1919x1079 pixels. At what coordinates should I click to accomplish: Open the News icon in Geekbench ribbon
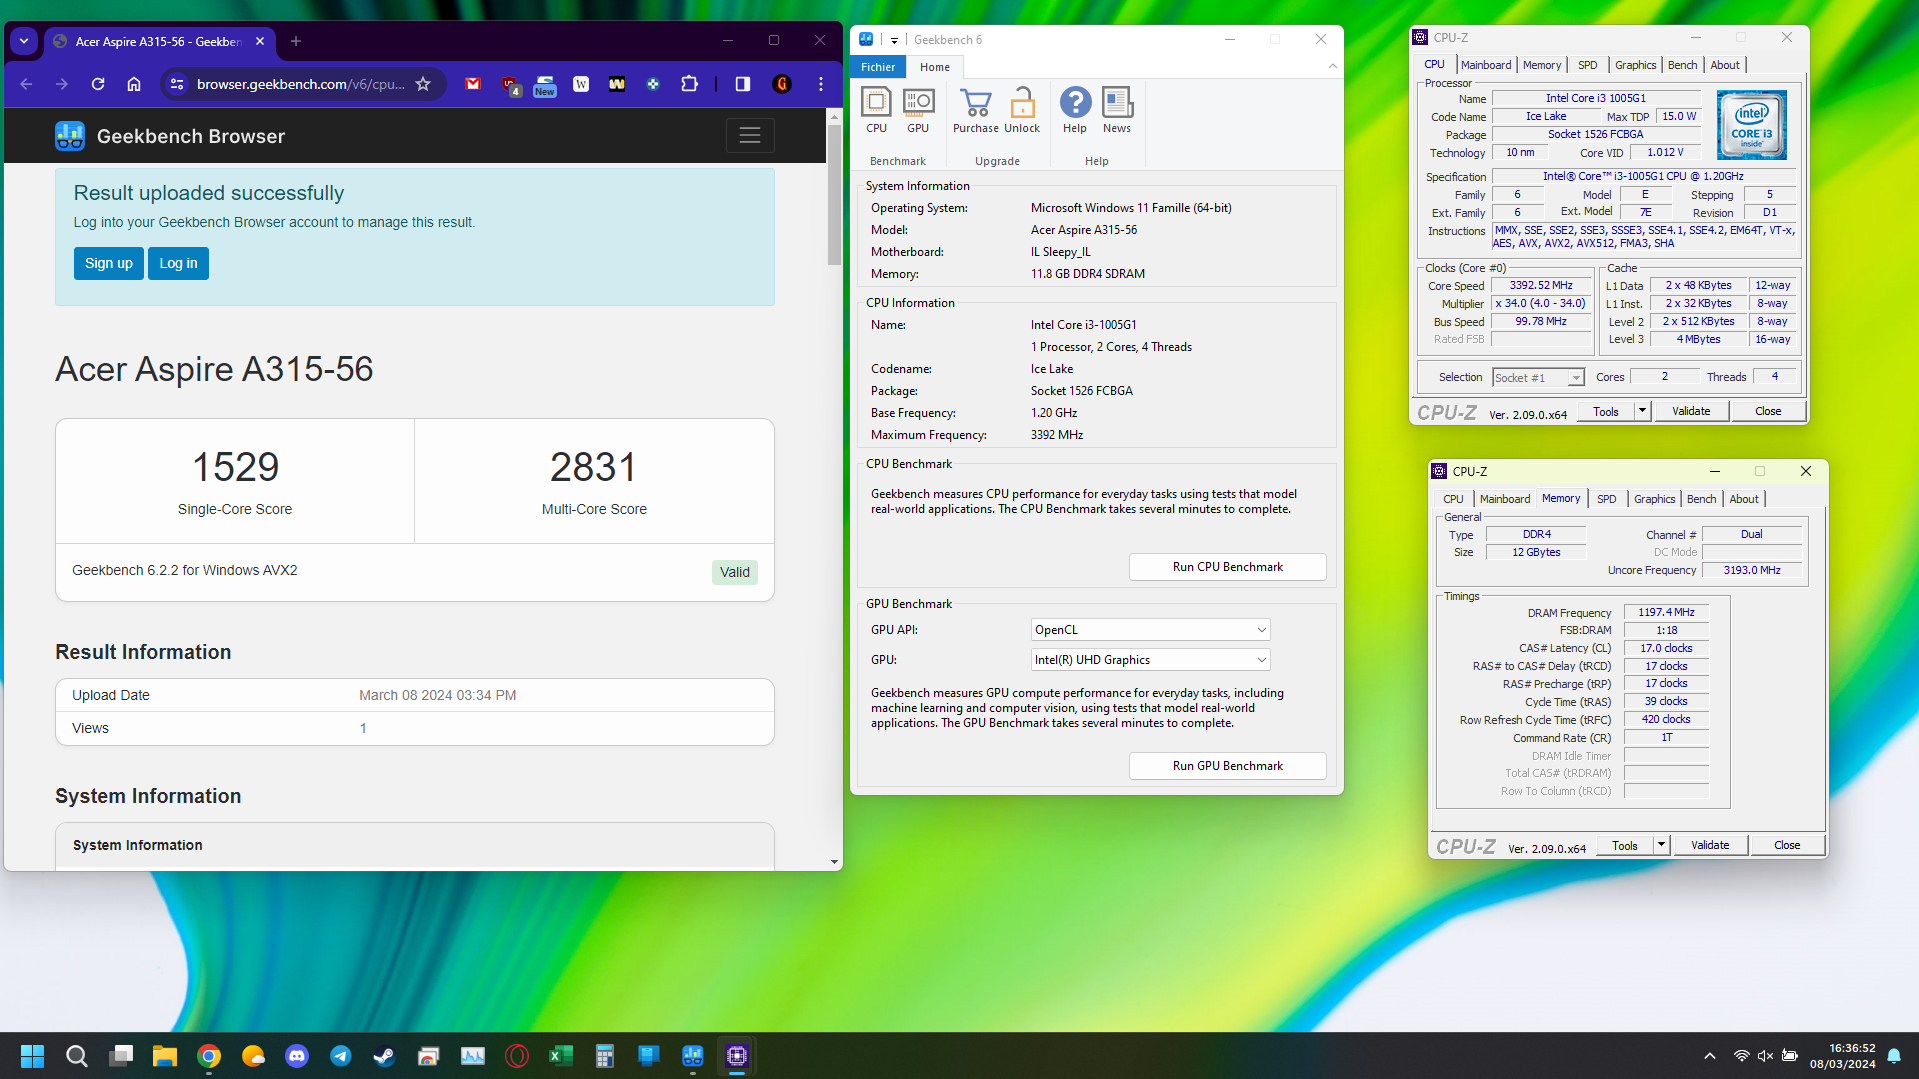(1117, 110)
